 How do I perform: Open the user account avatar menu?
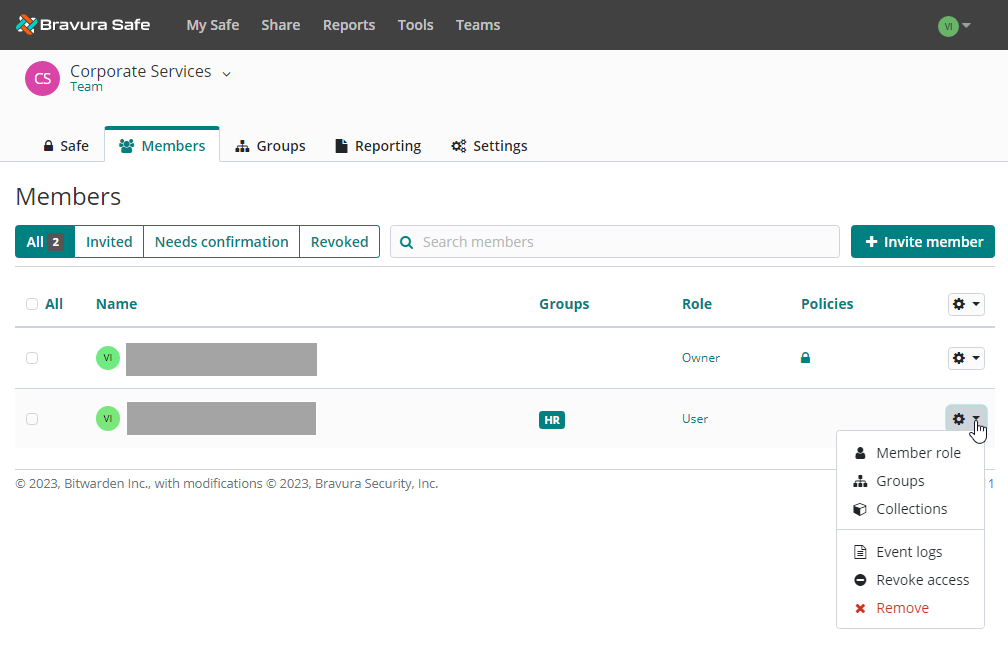point(954,26)
